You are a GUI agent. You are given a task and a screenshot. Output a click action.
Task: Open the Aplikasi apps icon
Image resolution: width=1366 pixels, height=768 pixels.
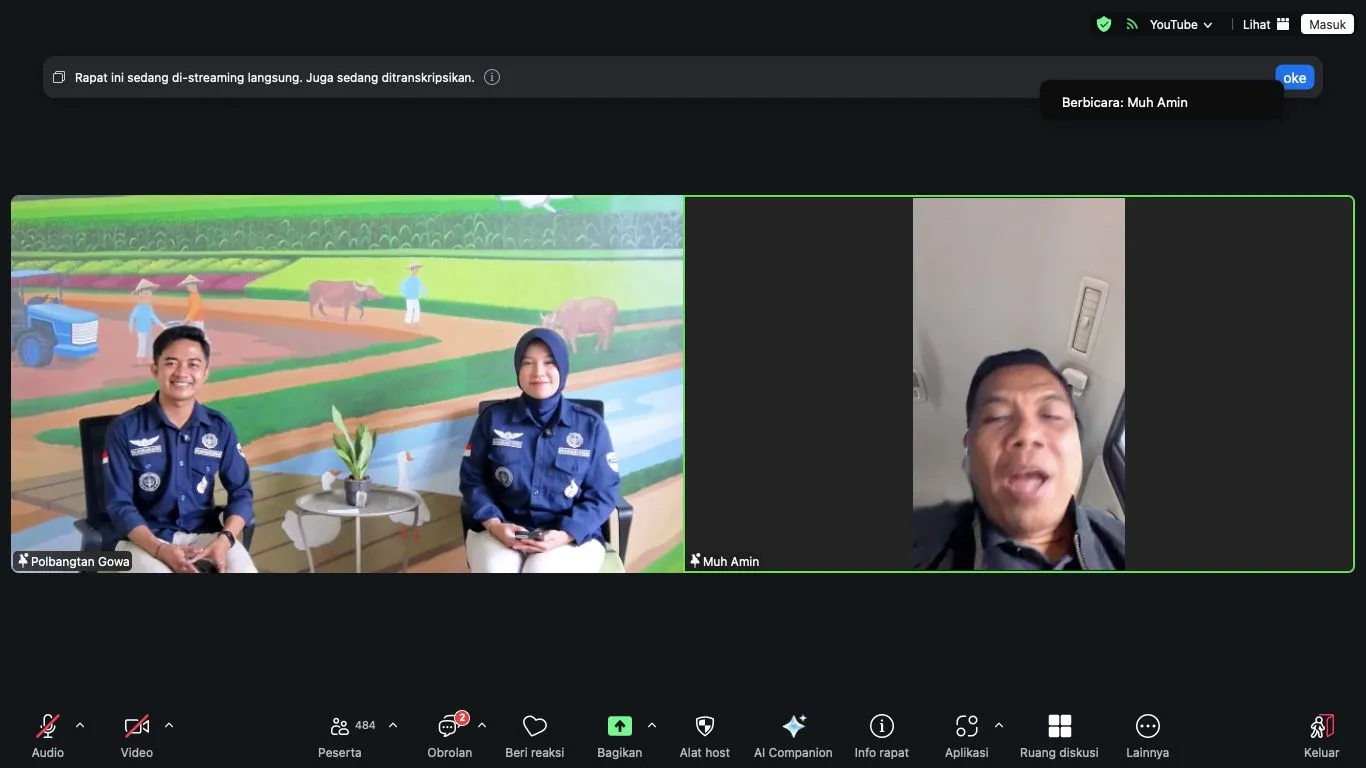(966, 726)
